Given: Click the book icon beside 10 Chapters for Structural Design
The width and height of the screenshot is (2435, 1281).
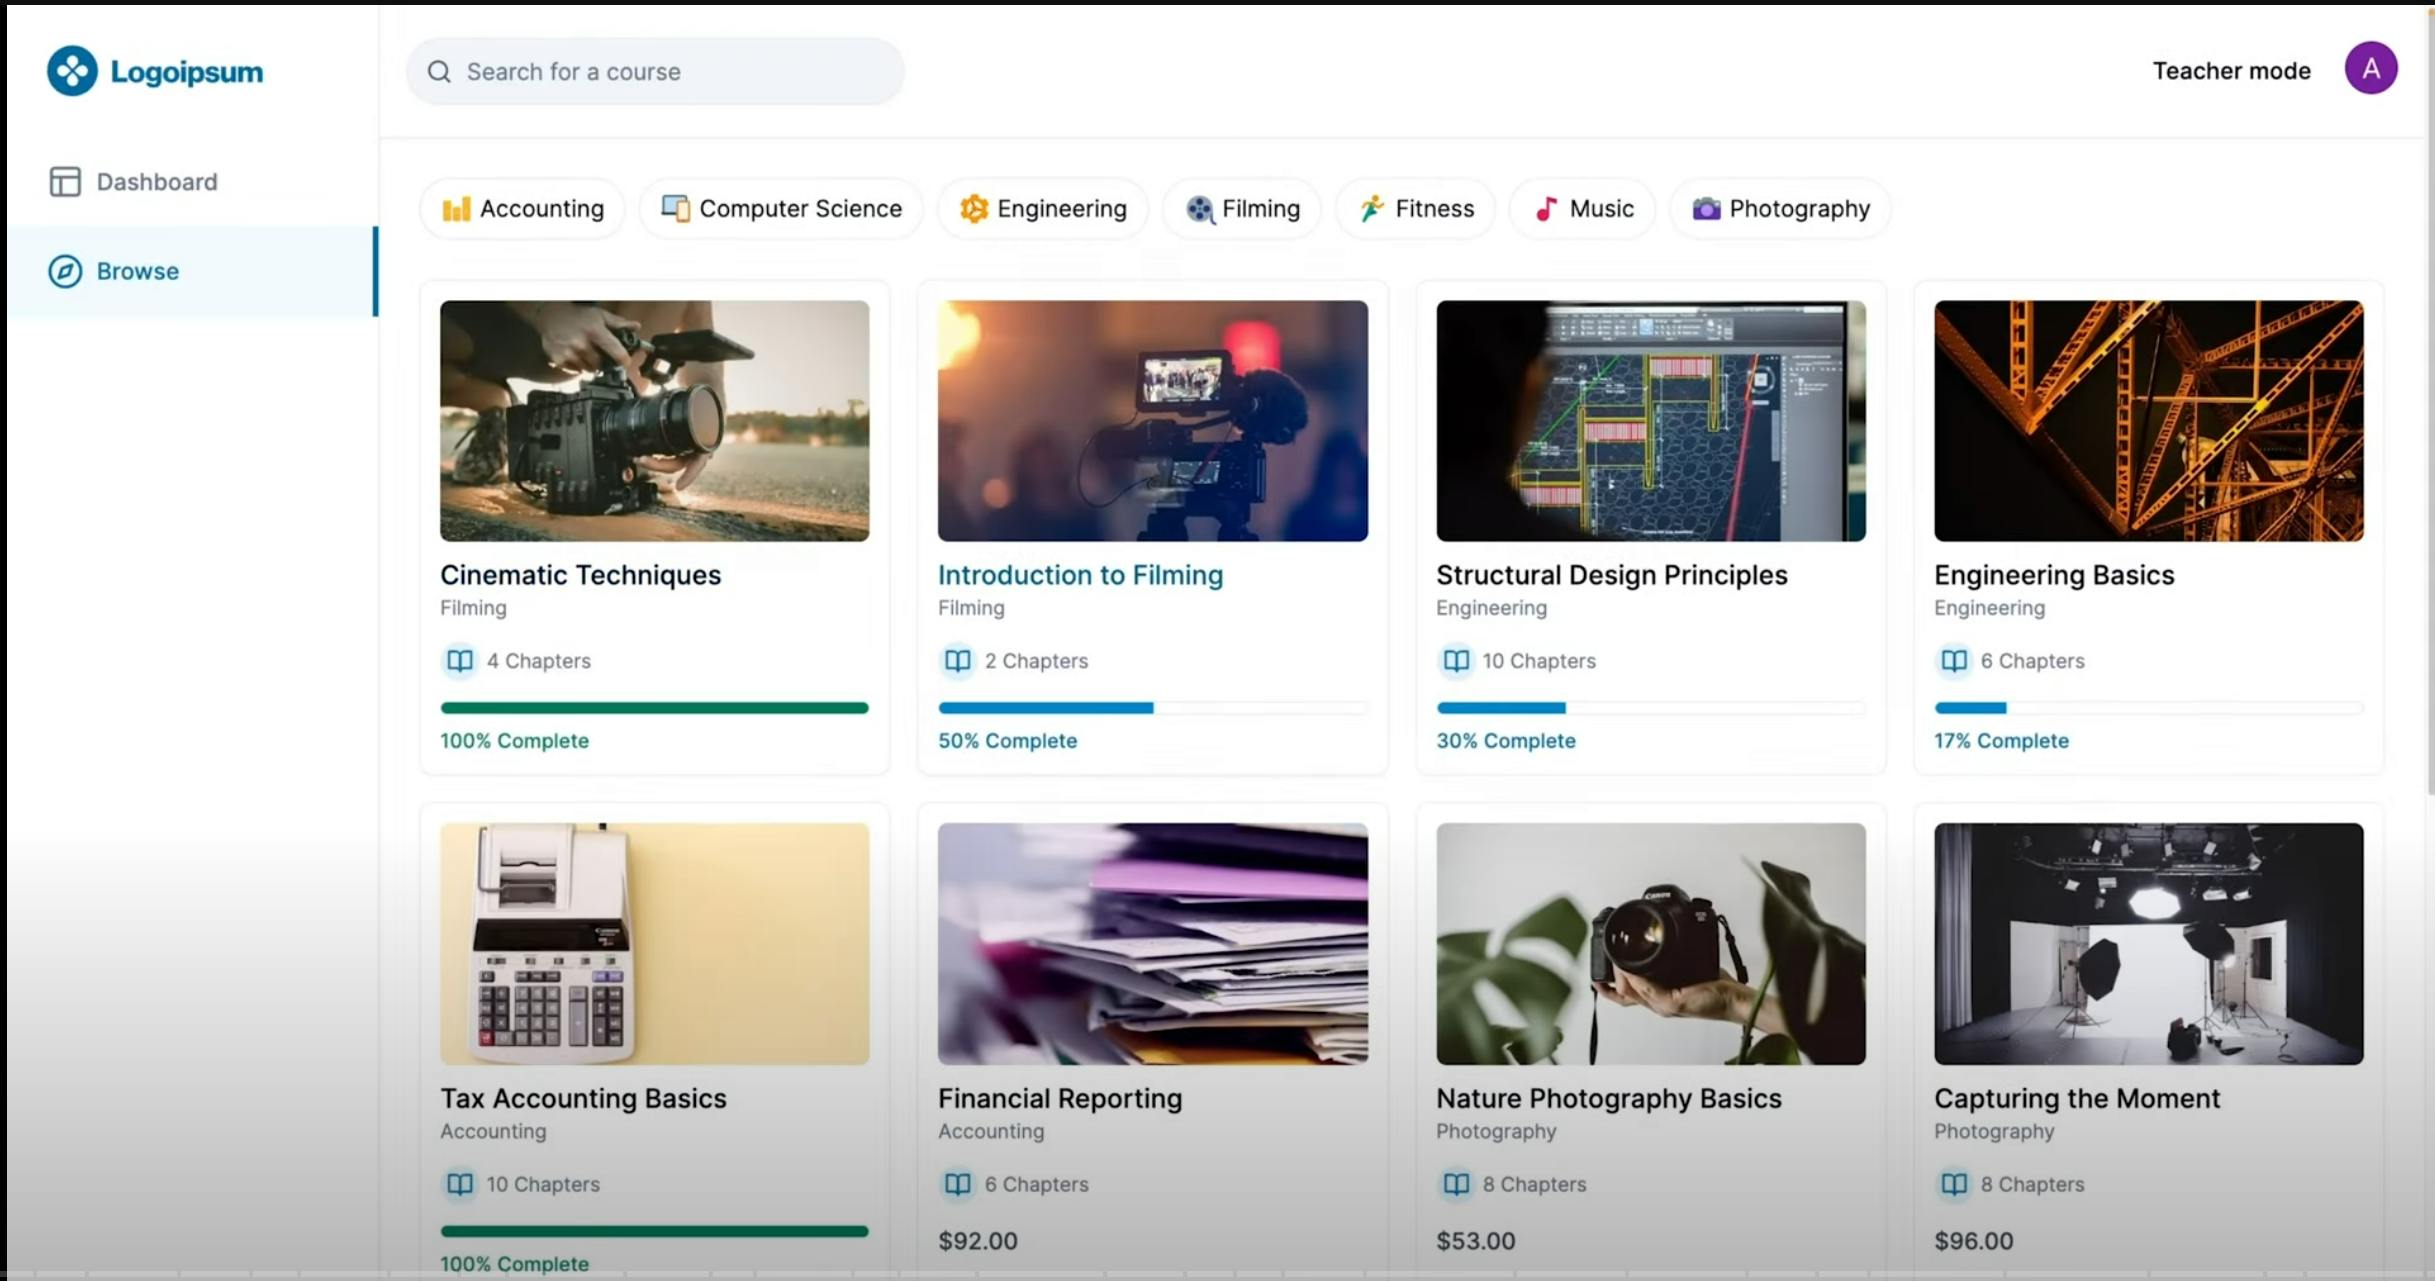Looking at the screenshot, I should [x=1456, y=661].
